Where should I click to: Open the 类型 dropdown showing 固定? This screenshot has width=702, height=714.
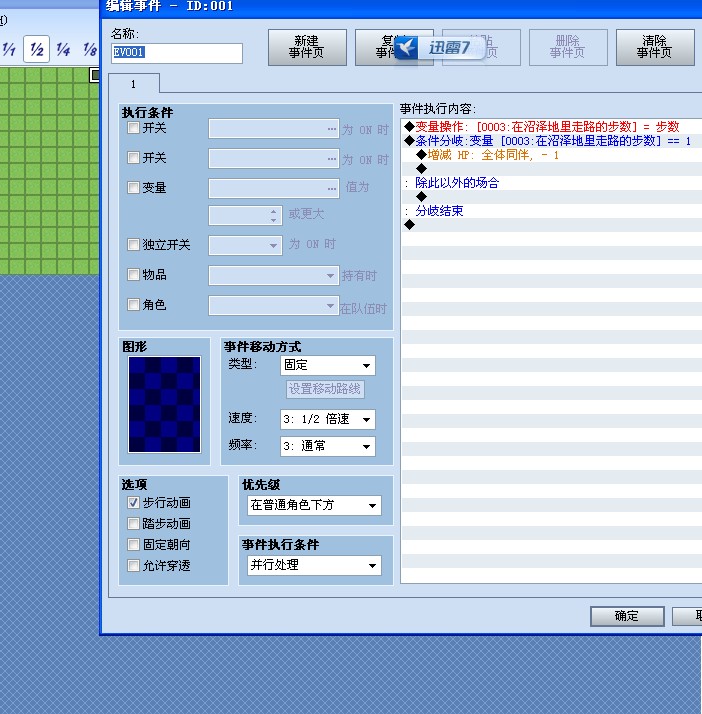point(328,365)
